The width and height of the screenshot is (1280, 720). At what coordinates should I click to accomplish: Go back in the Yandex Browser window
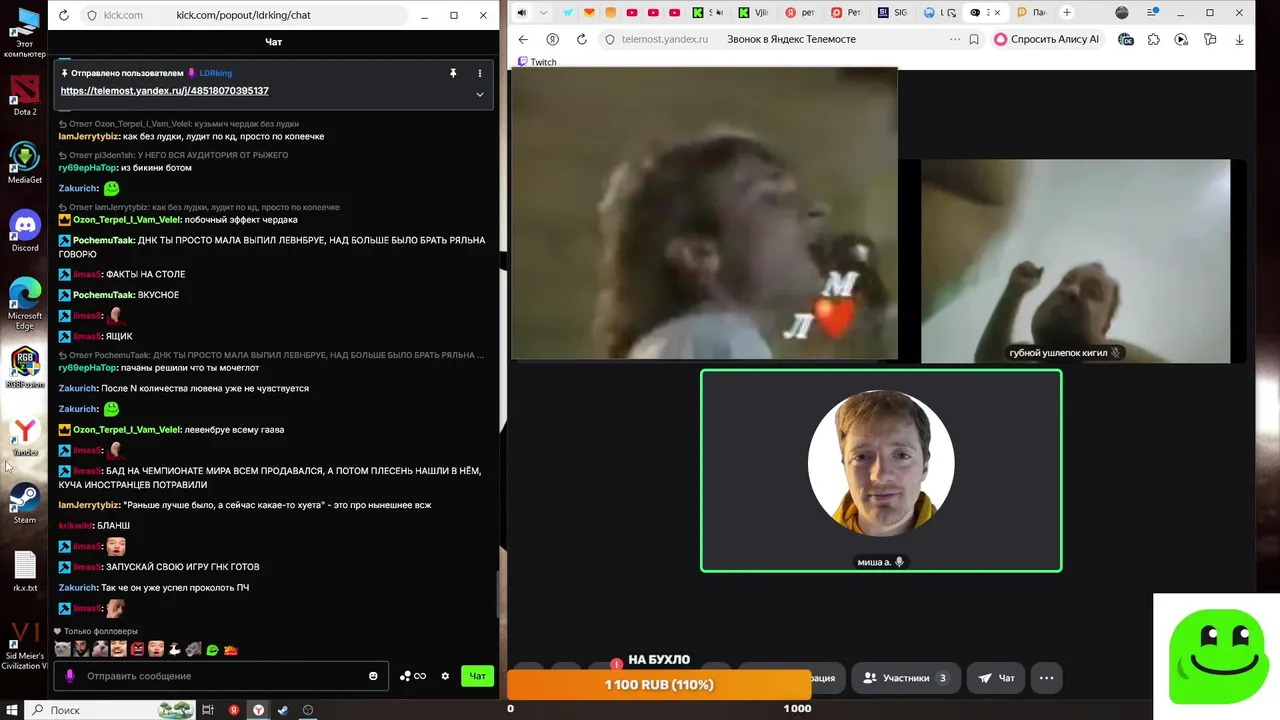click(523, 39)
